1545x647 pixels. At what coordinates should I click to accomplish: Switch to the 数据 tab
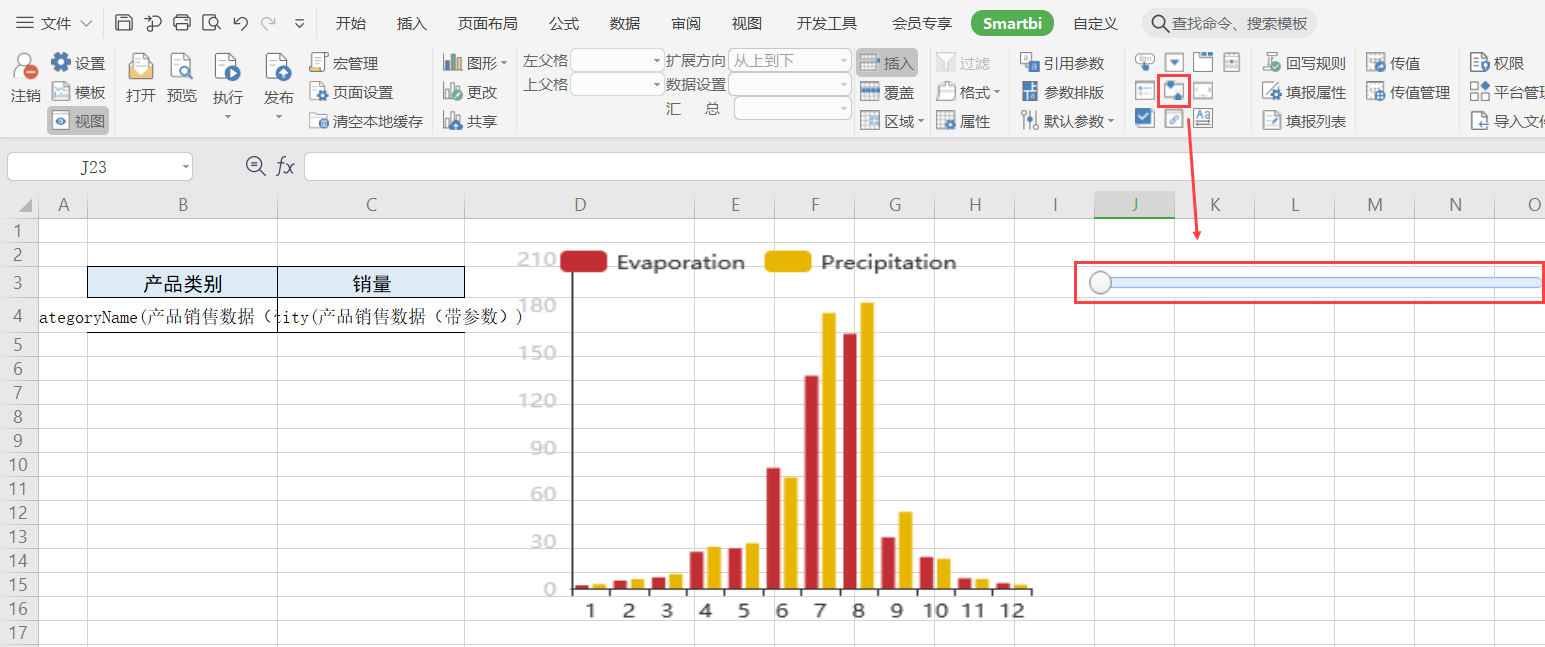coord(625,23)
